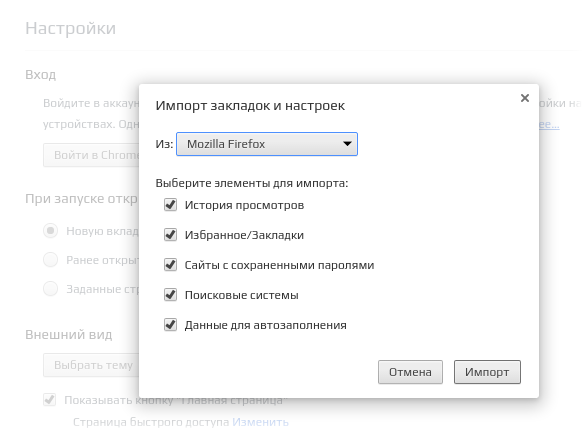
Task: Close the import bookmarks dialog with the X icon
Action: (x=524, y=98)
